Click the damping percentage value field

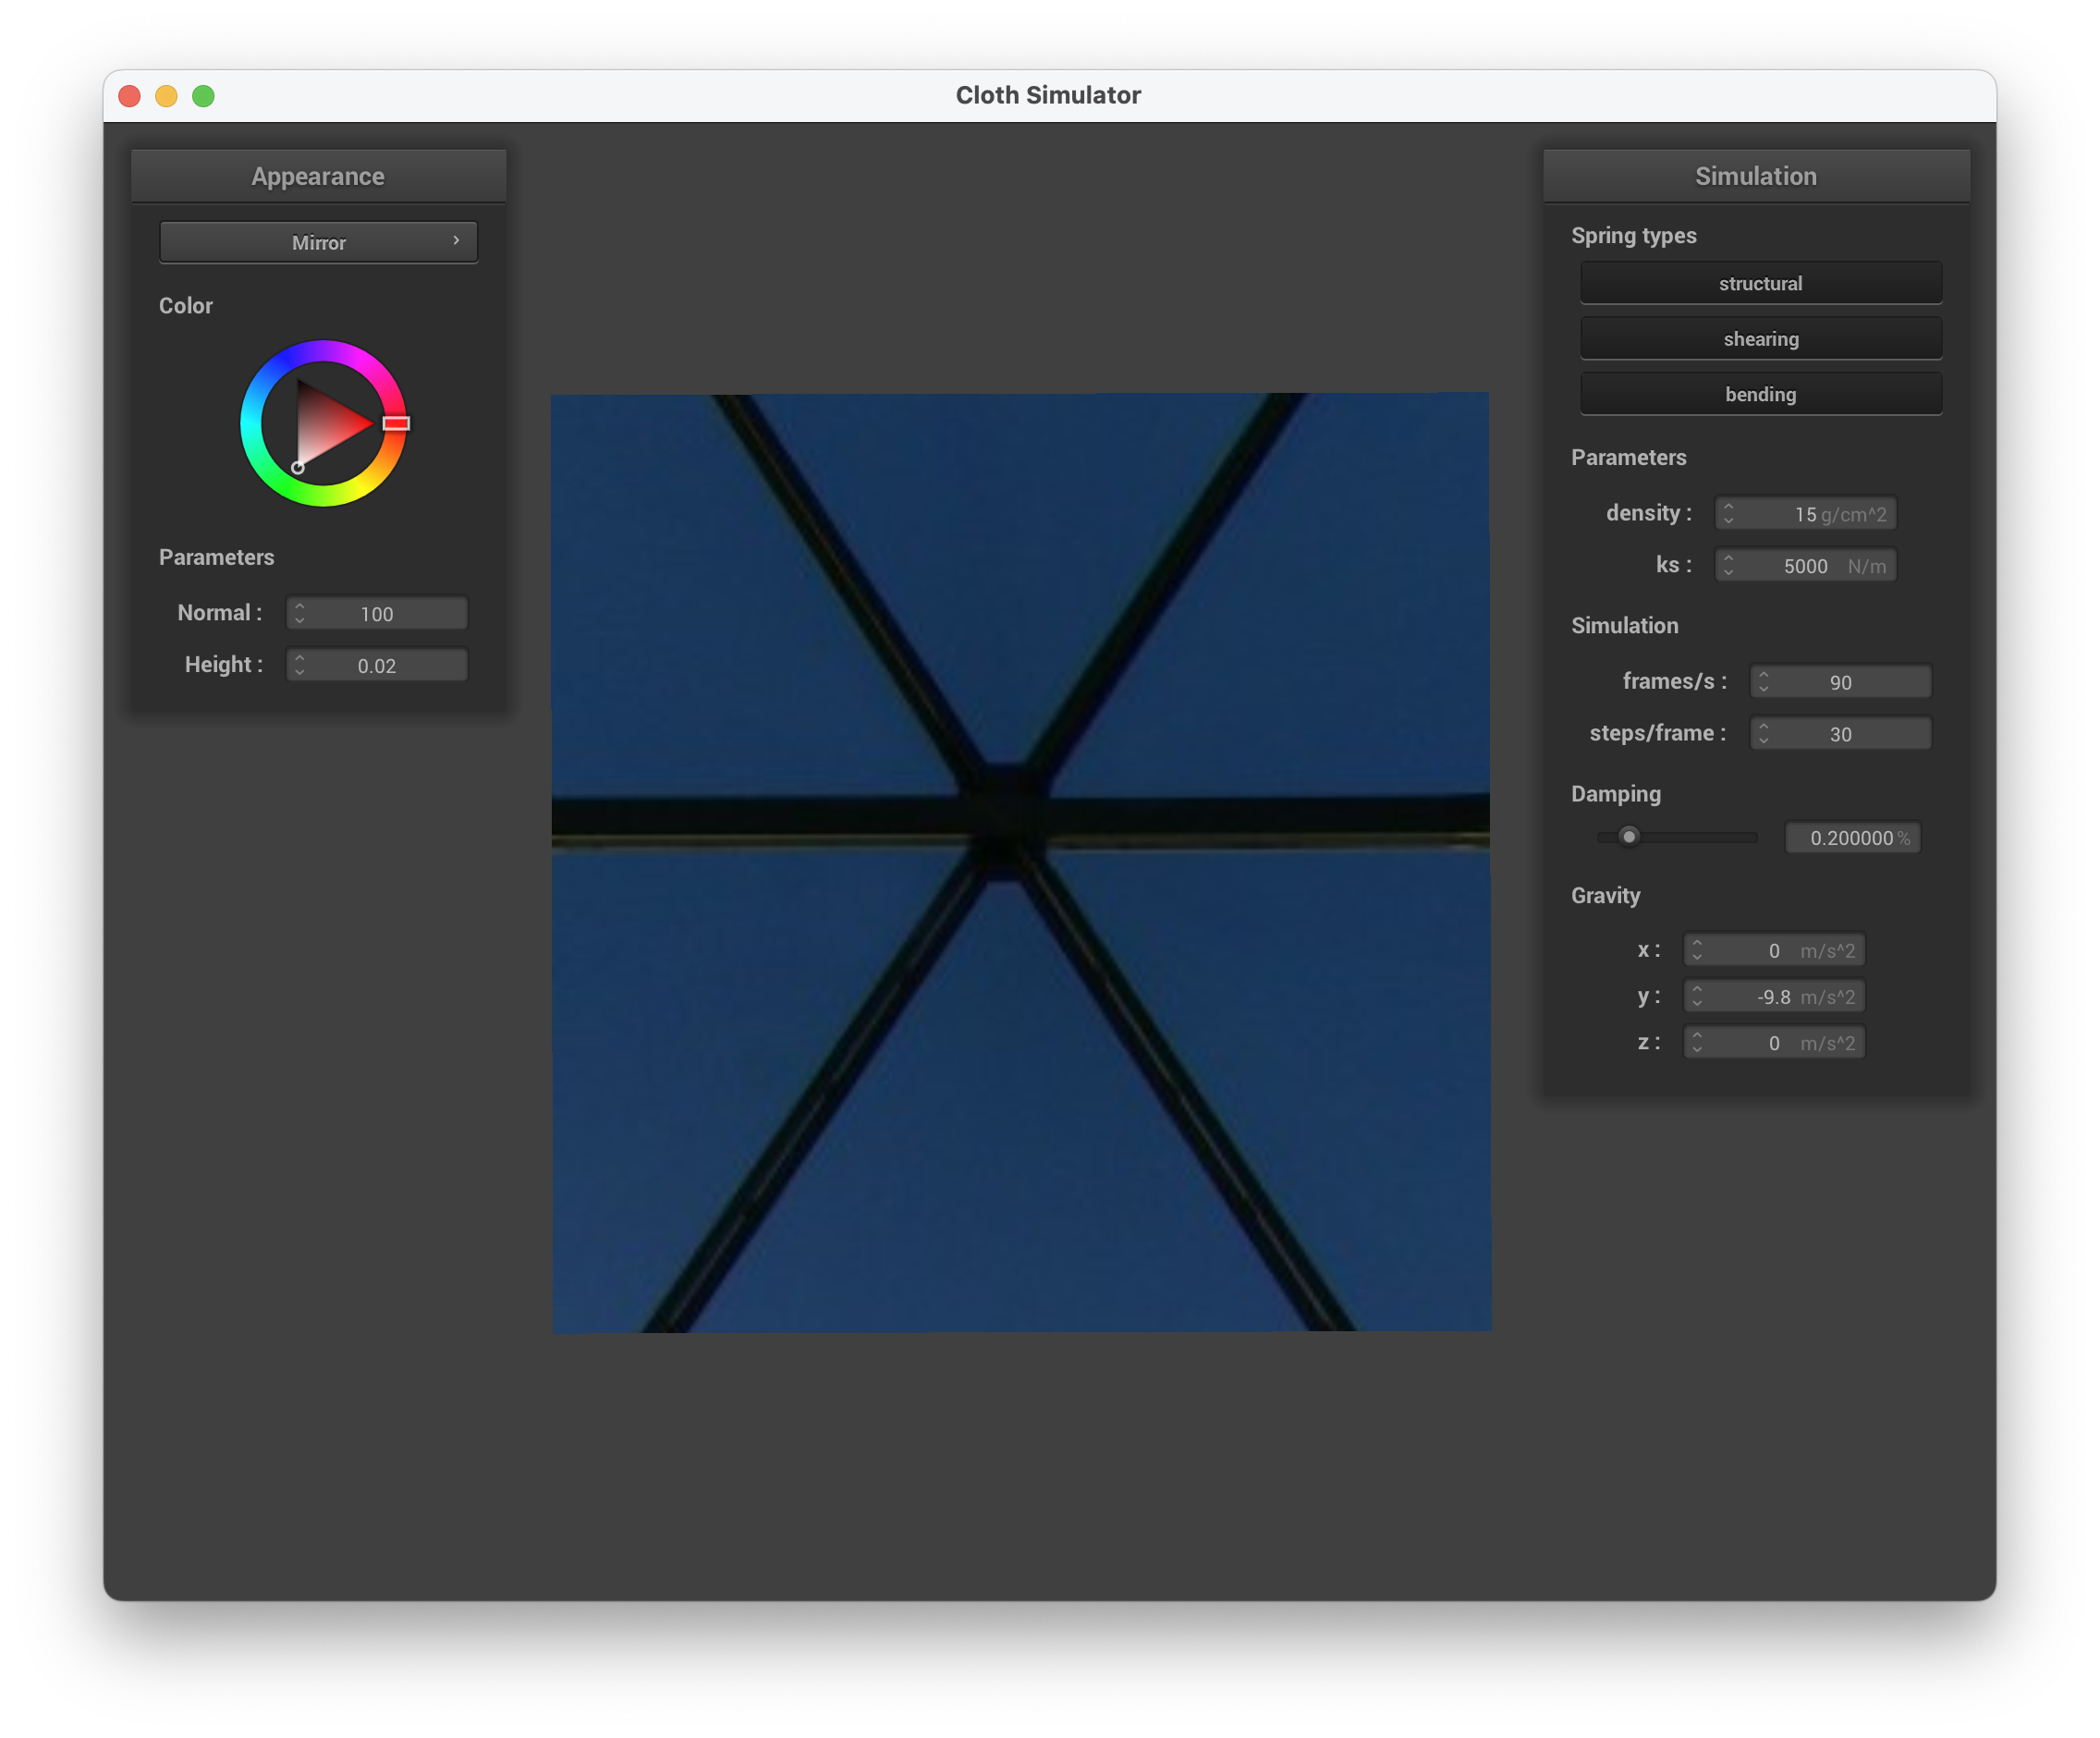tap(1851, 838)
